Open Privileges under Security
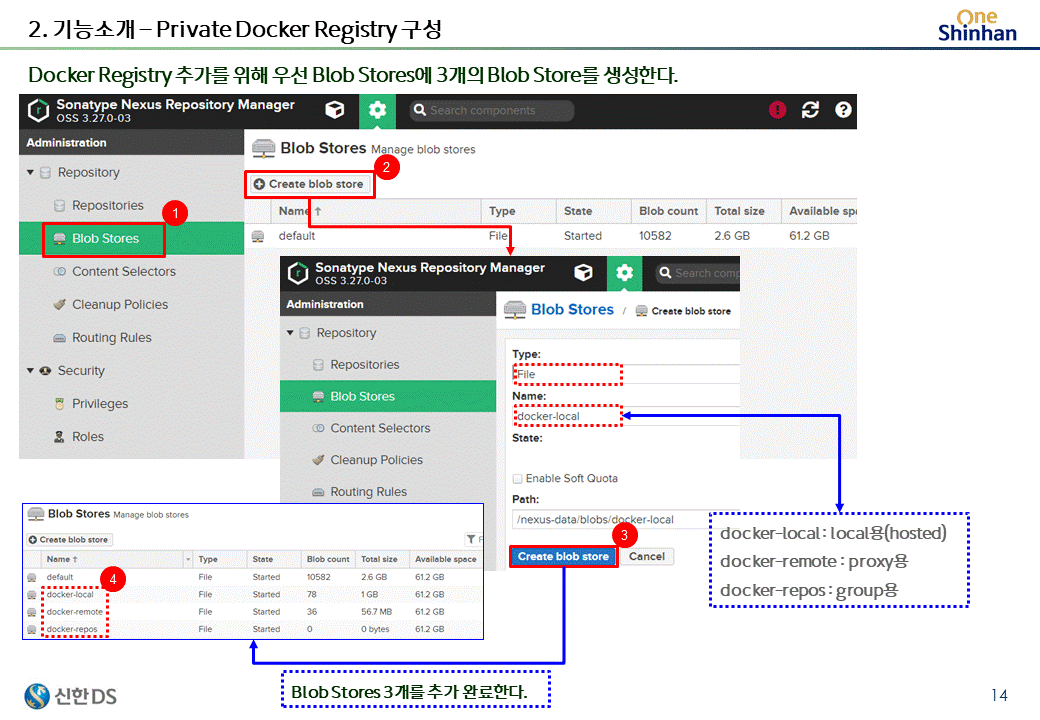 [x=99, y=404]
